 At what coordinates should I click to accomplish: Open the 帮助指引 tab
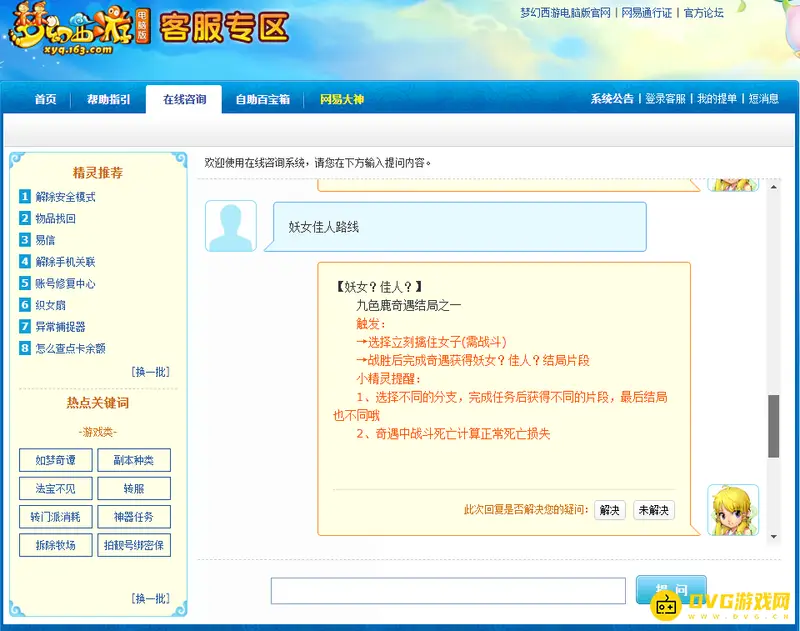point(109,99)
